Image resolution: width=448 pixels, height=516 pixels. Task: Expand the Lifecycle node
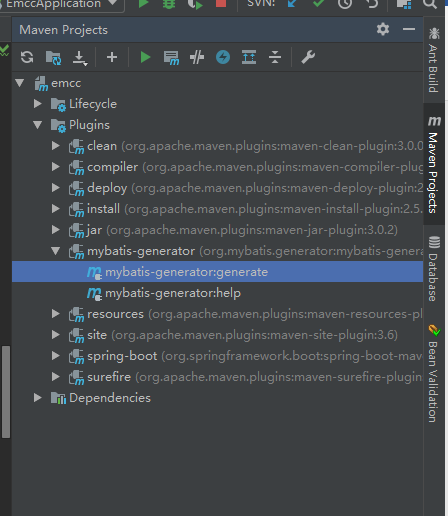click(x=38, y=104)
